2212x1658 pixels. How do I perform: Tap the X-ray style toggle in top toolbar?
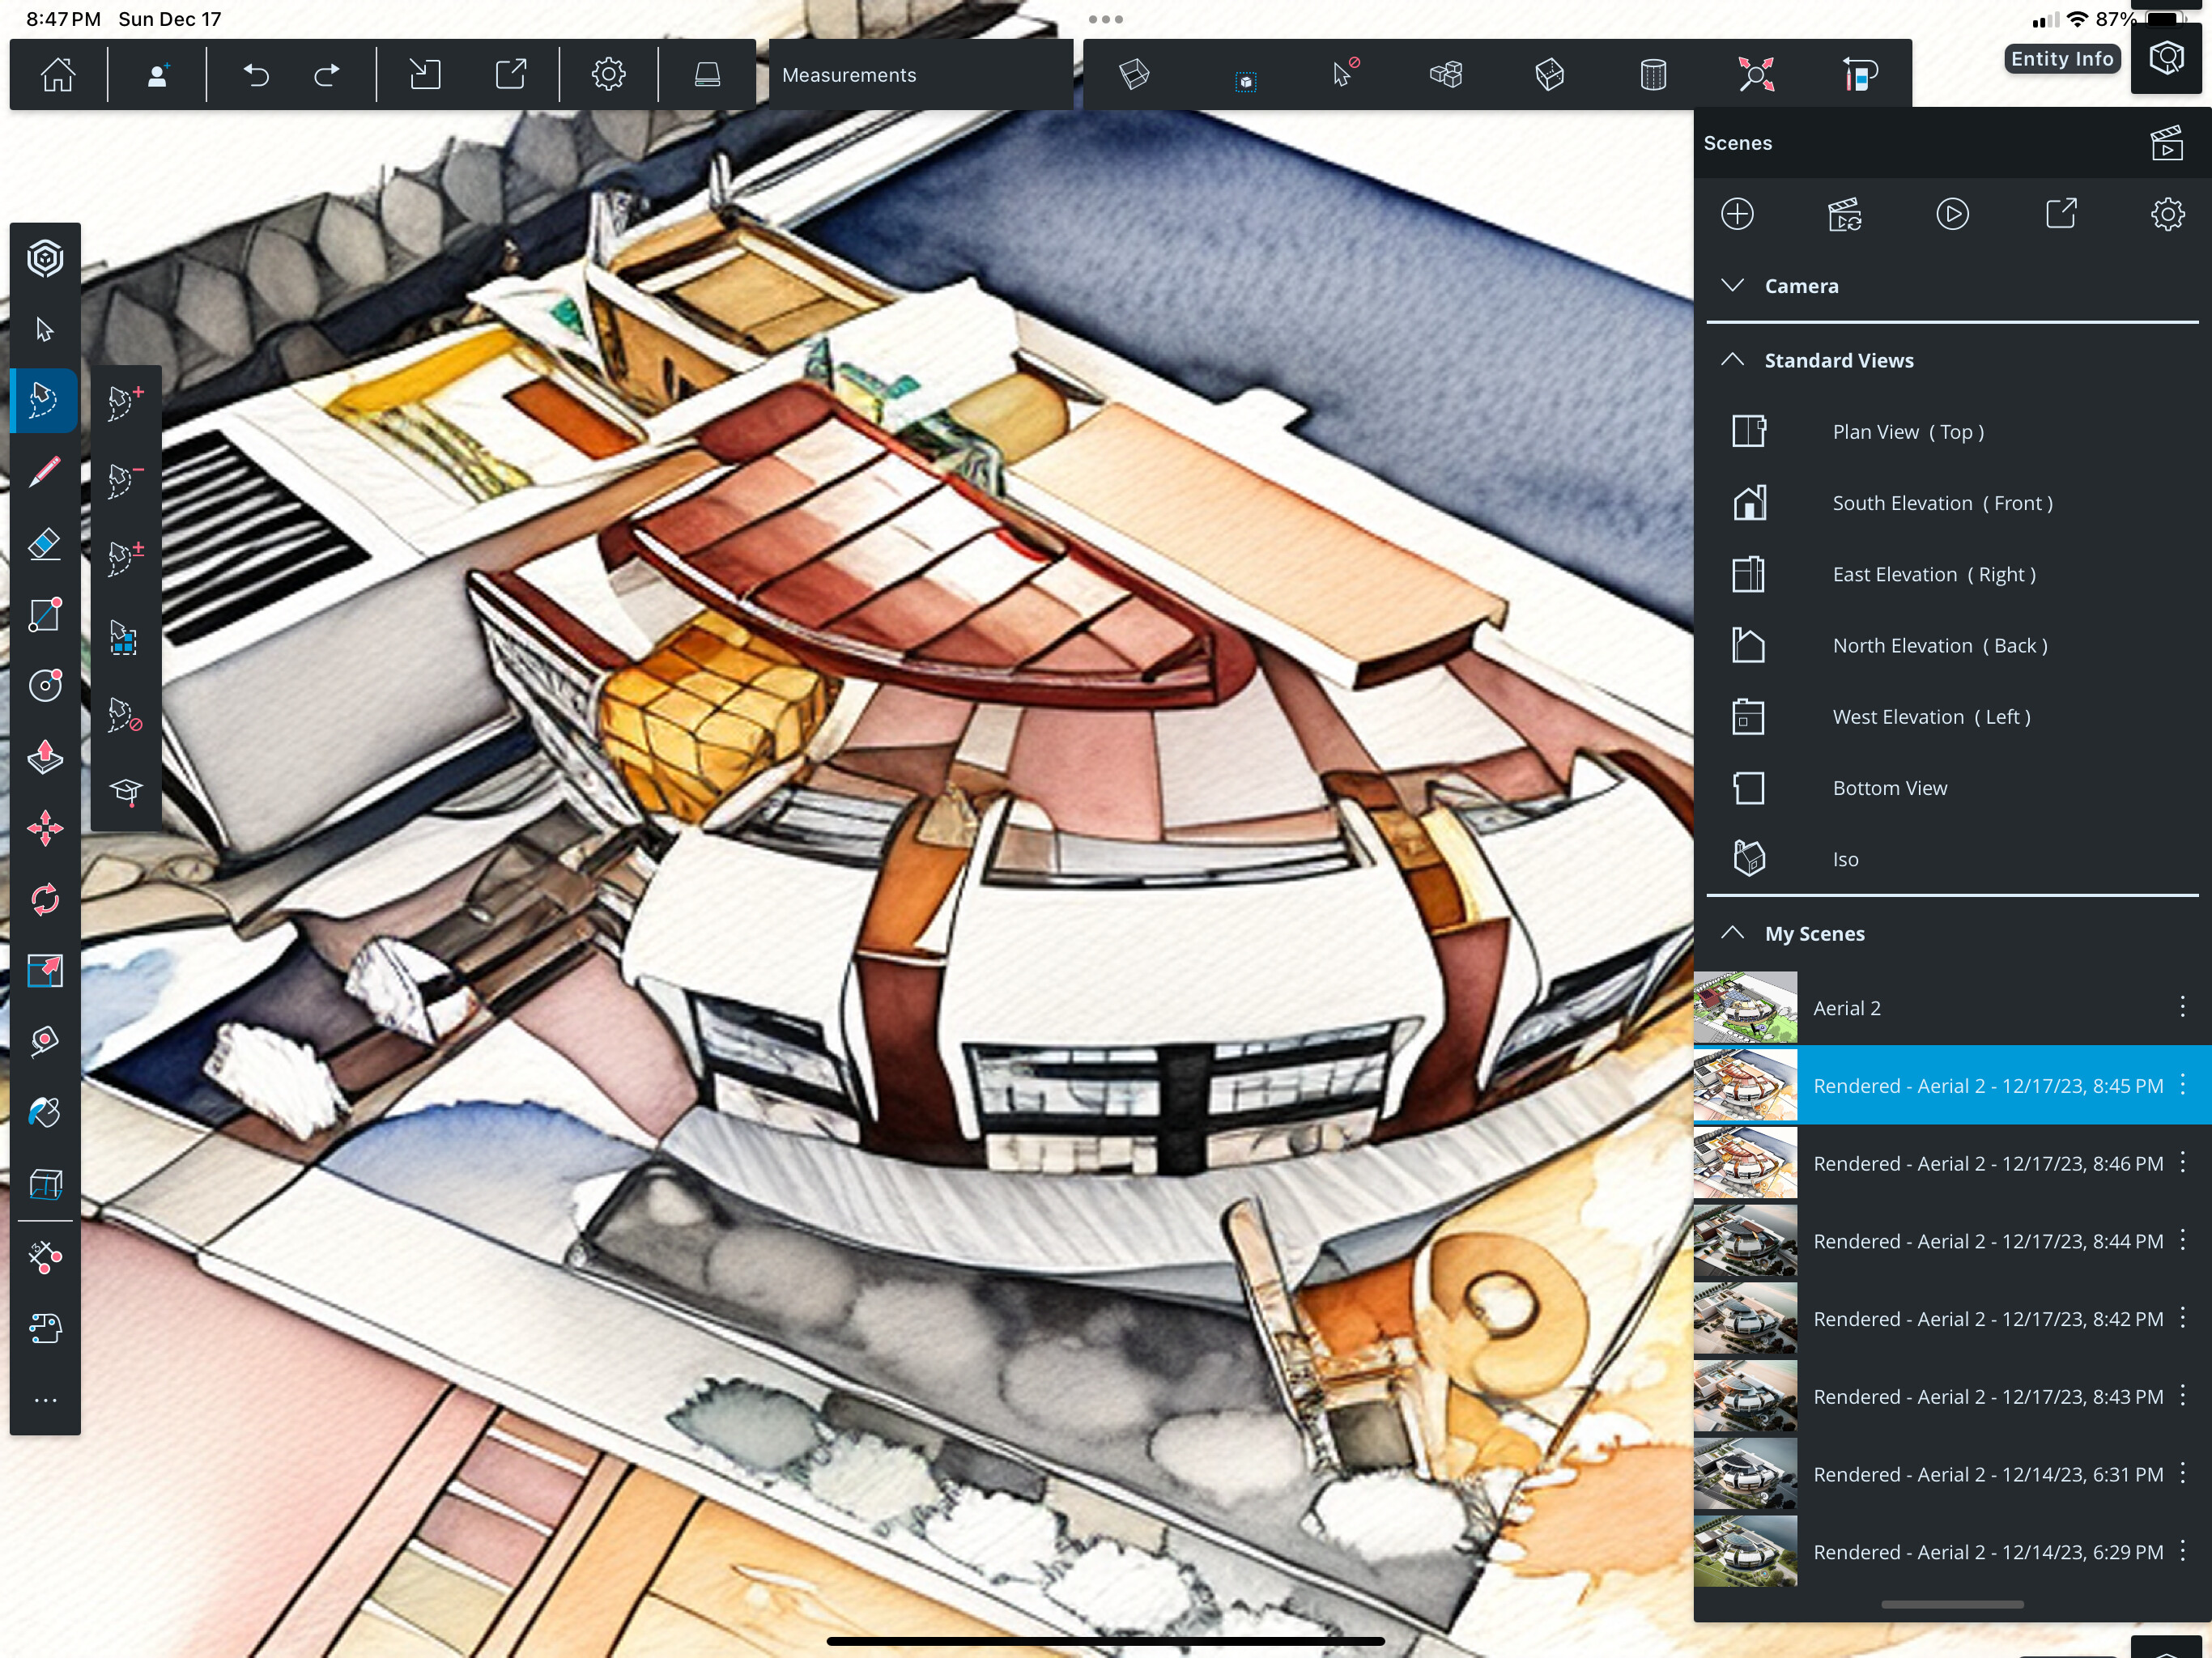[1134, 74]
